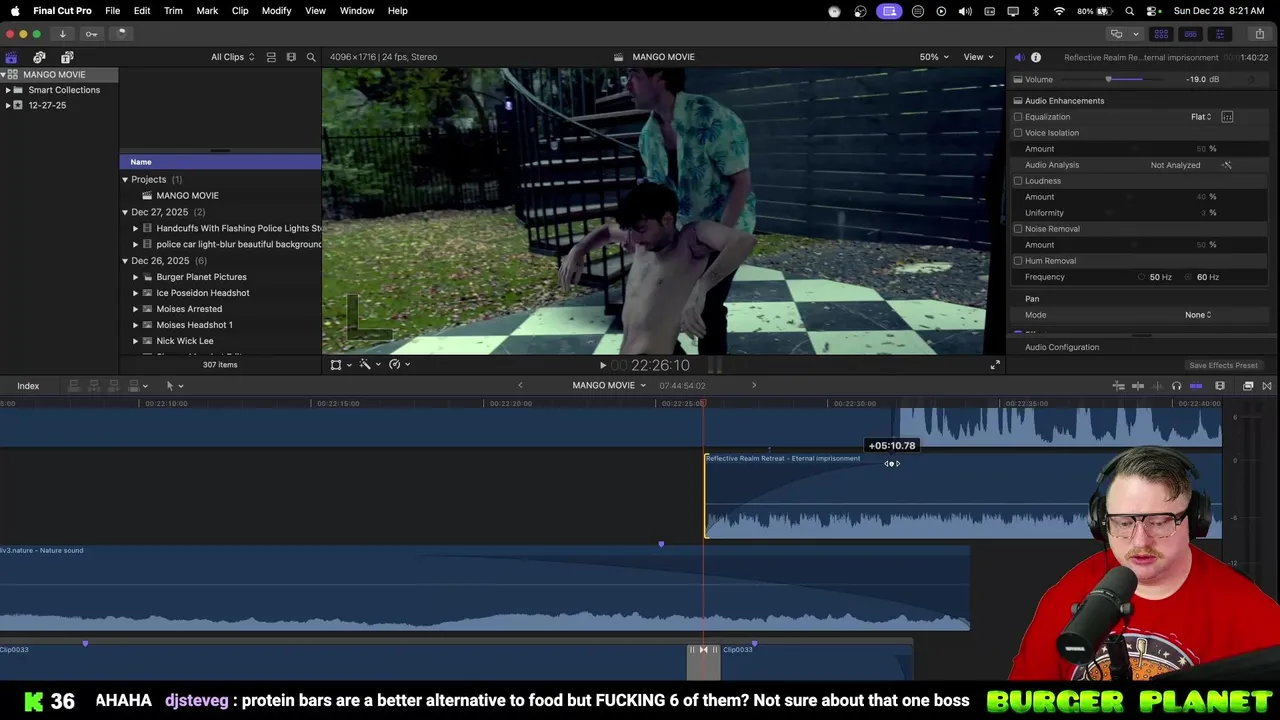Viewport: 1280px width, 720px height.
Task: Enable the Hum Removal checkbox
Action: click(1018, 261)
